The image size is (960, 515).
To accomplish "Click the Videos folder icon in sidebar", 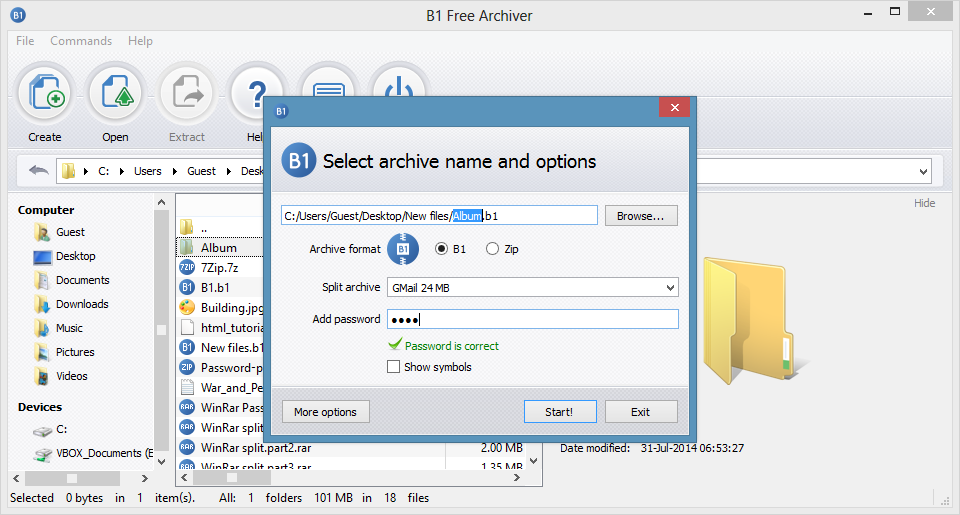I will 42,376.
